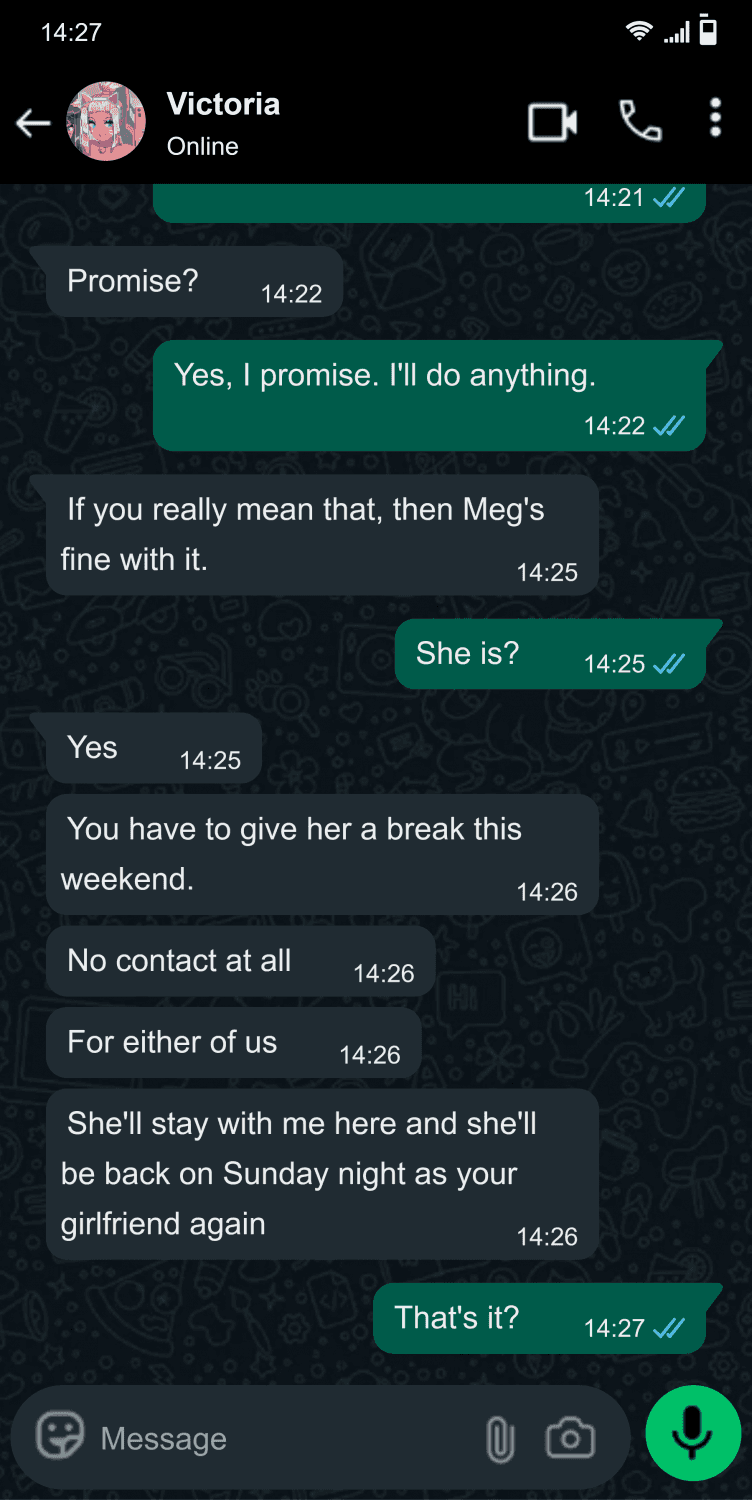Tap the "Meg's fine with it" message

click(321, 534)
